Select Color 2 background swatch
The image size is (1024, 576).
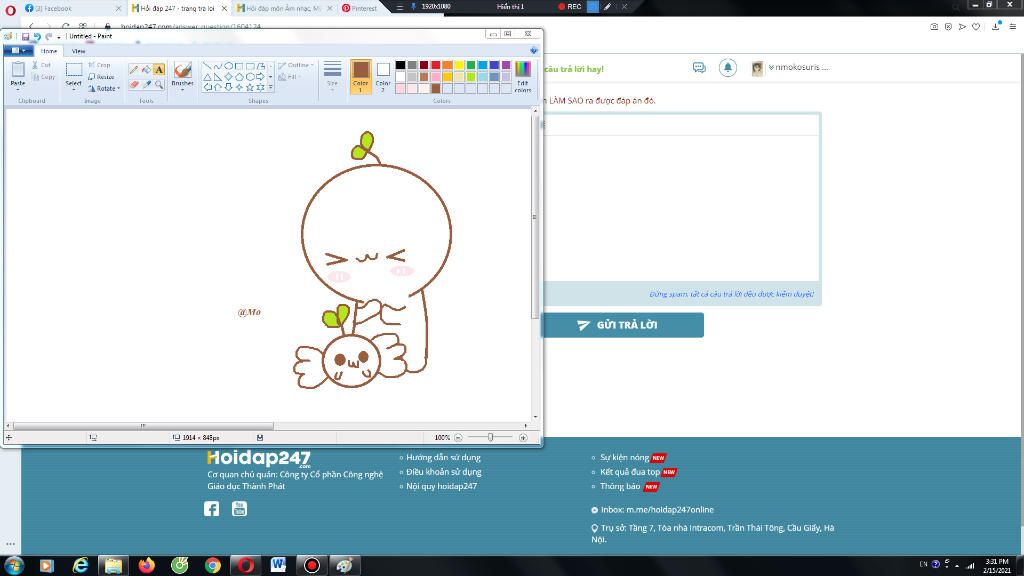[383, 76]
